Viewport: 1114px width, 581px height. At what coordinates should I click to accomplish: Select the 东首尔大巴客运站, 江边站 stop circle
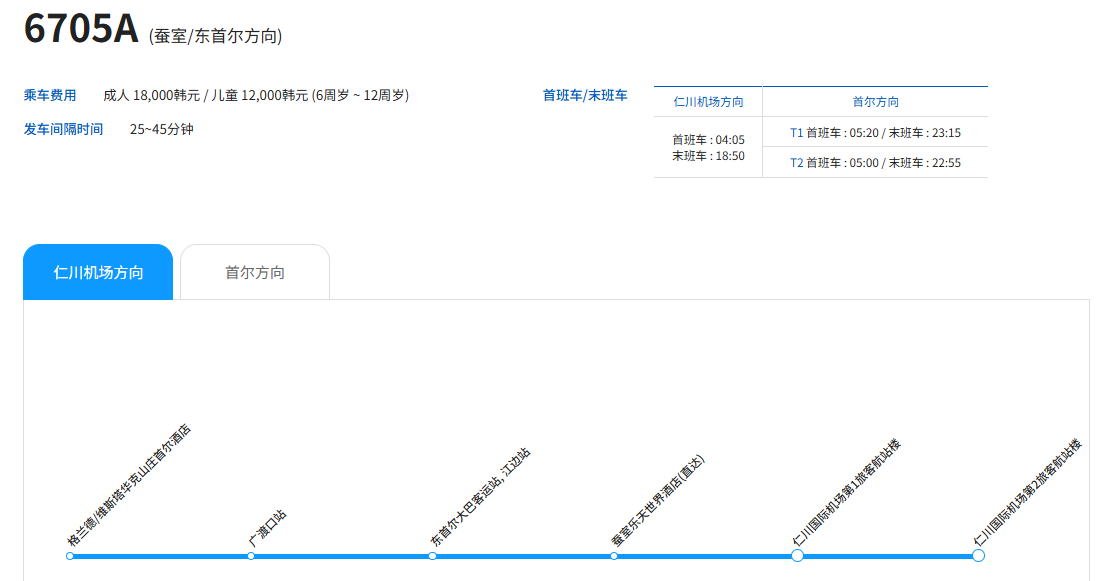pyautogui.click(x=432, y=556)
